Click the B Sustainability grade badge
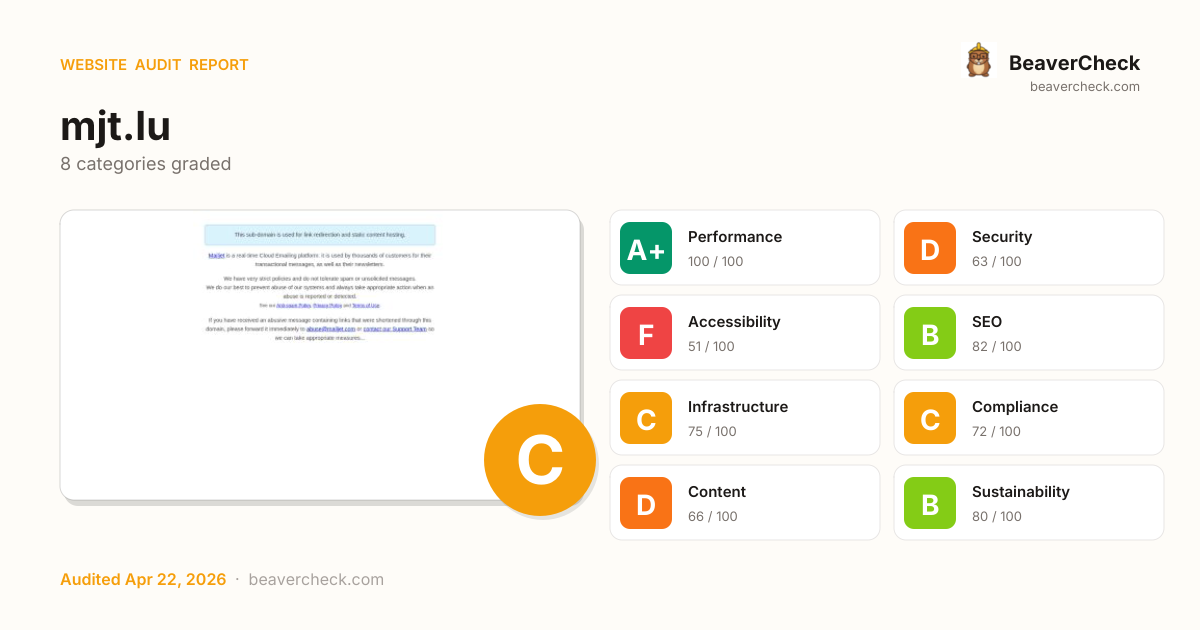 tap(930, 503)
